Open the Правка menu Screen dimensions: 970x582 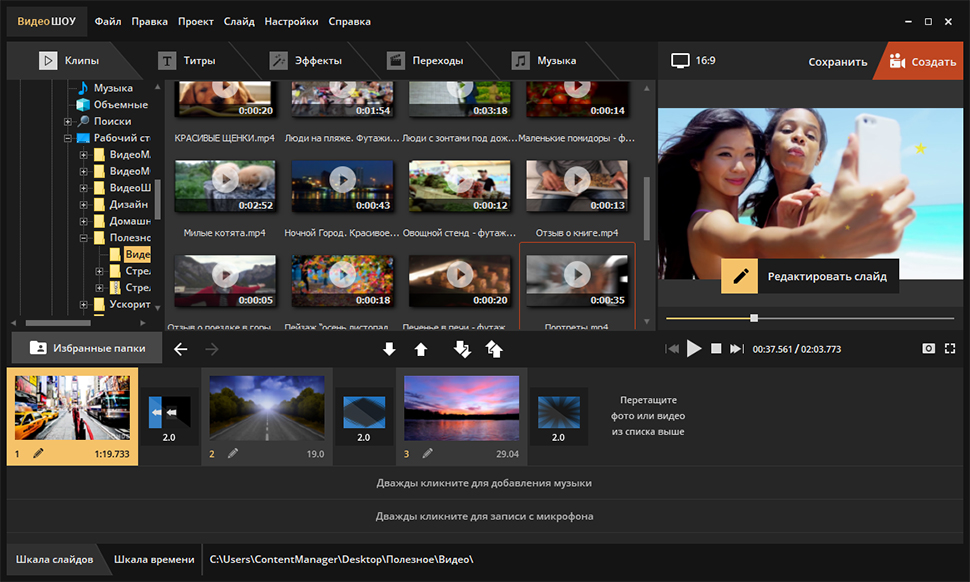(149, 22)
